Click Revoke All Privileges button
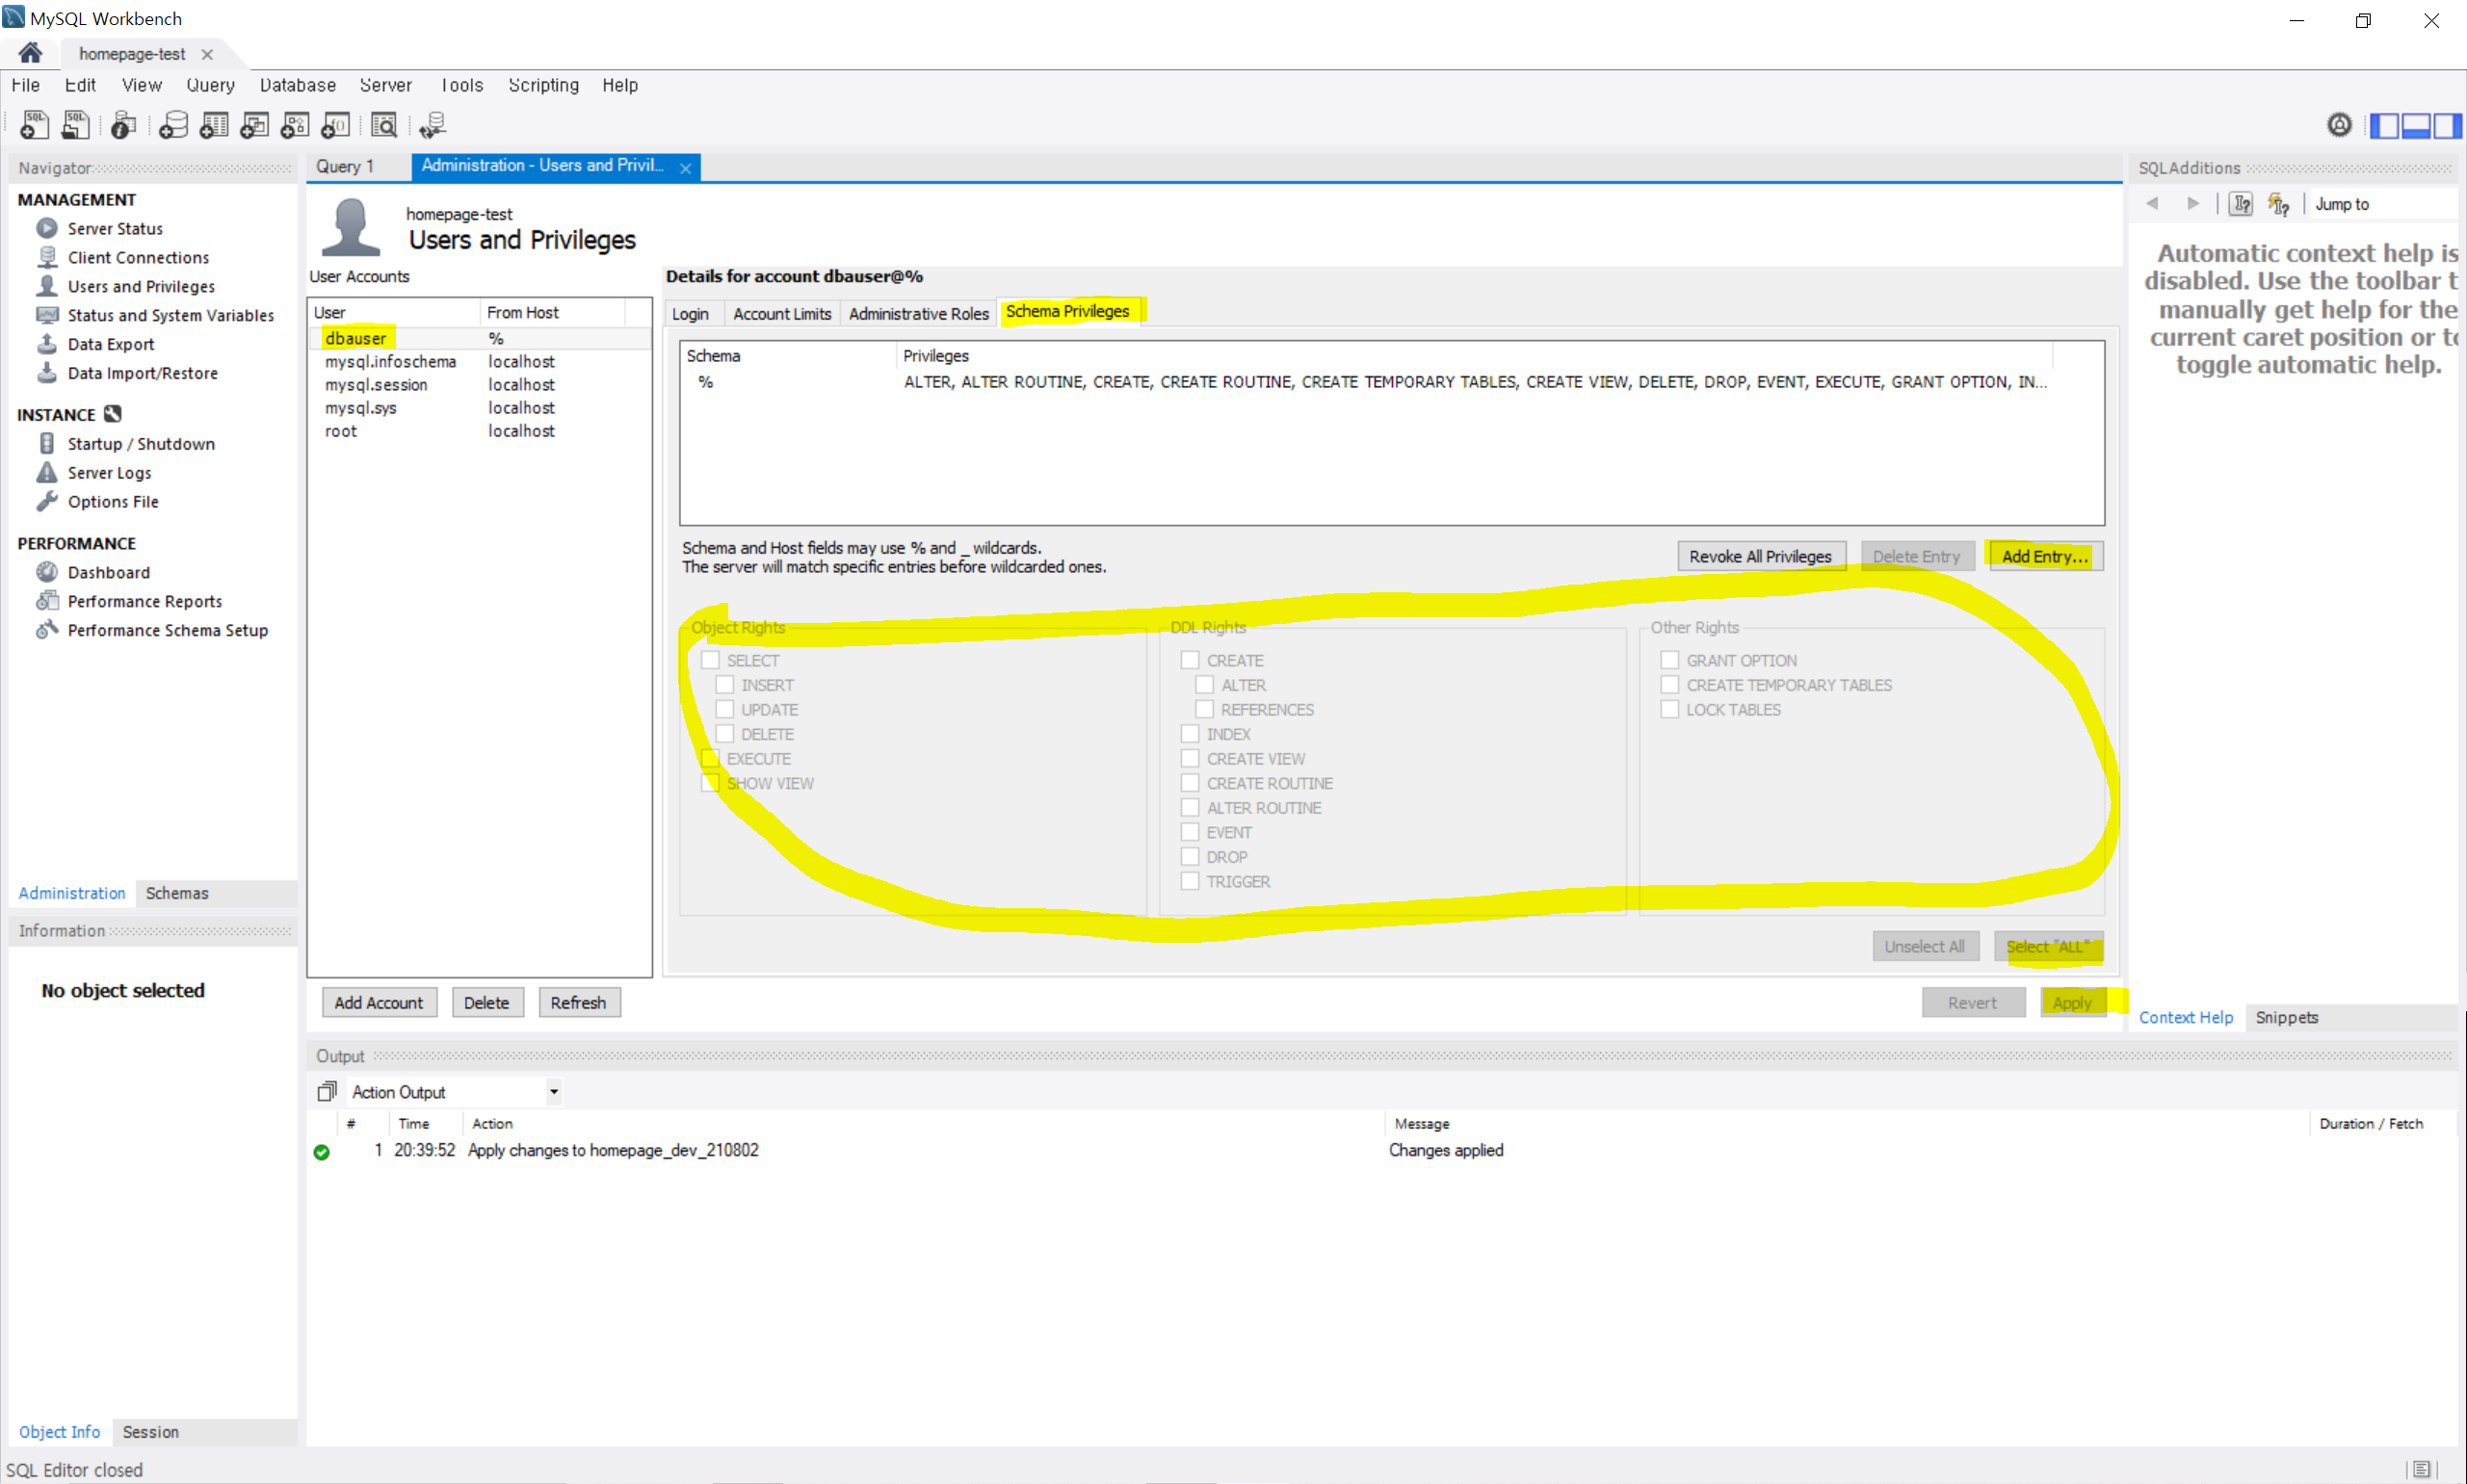 1760,556
